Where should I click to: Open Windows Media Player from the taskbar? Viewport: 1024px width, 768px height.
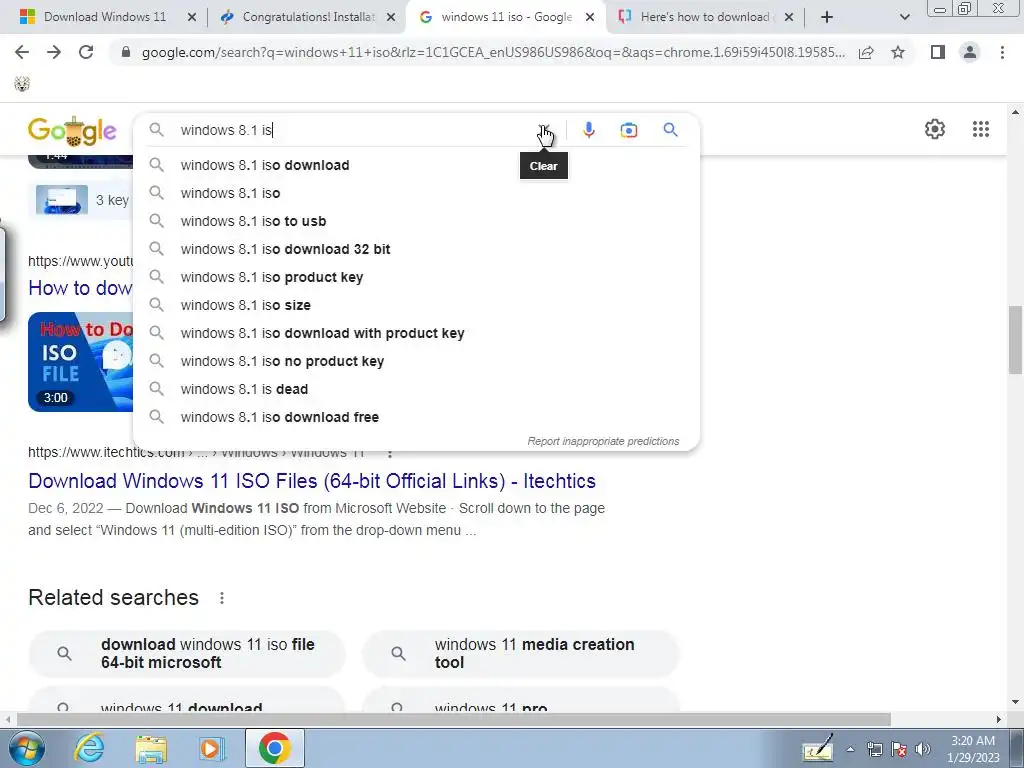(212, 748)
